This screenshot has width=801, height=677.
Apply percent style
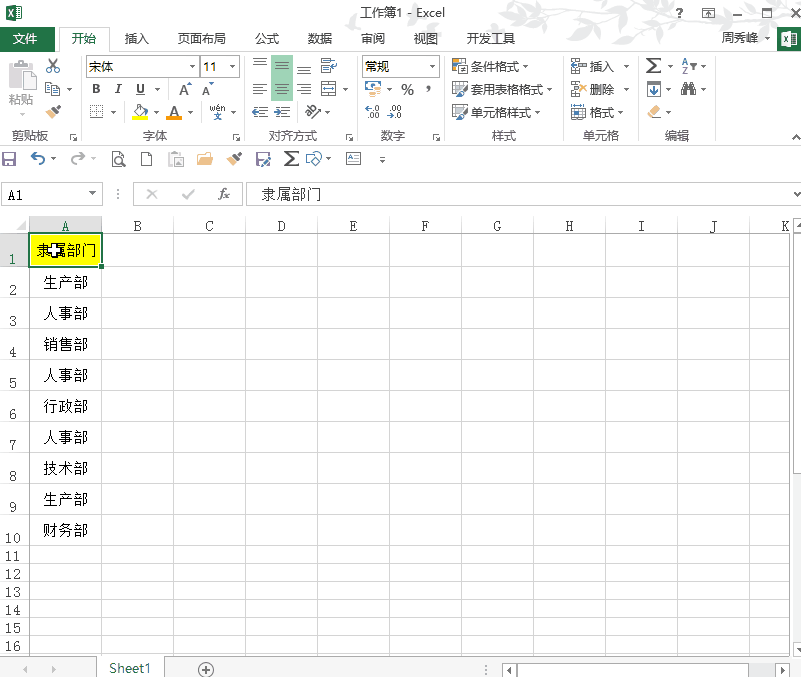407,89
